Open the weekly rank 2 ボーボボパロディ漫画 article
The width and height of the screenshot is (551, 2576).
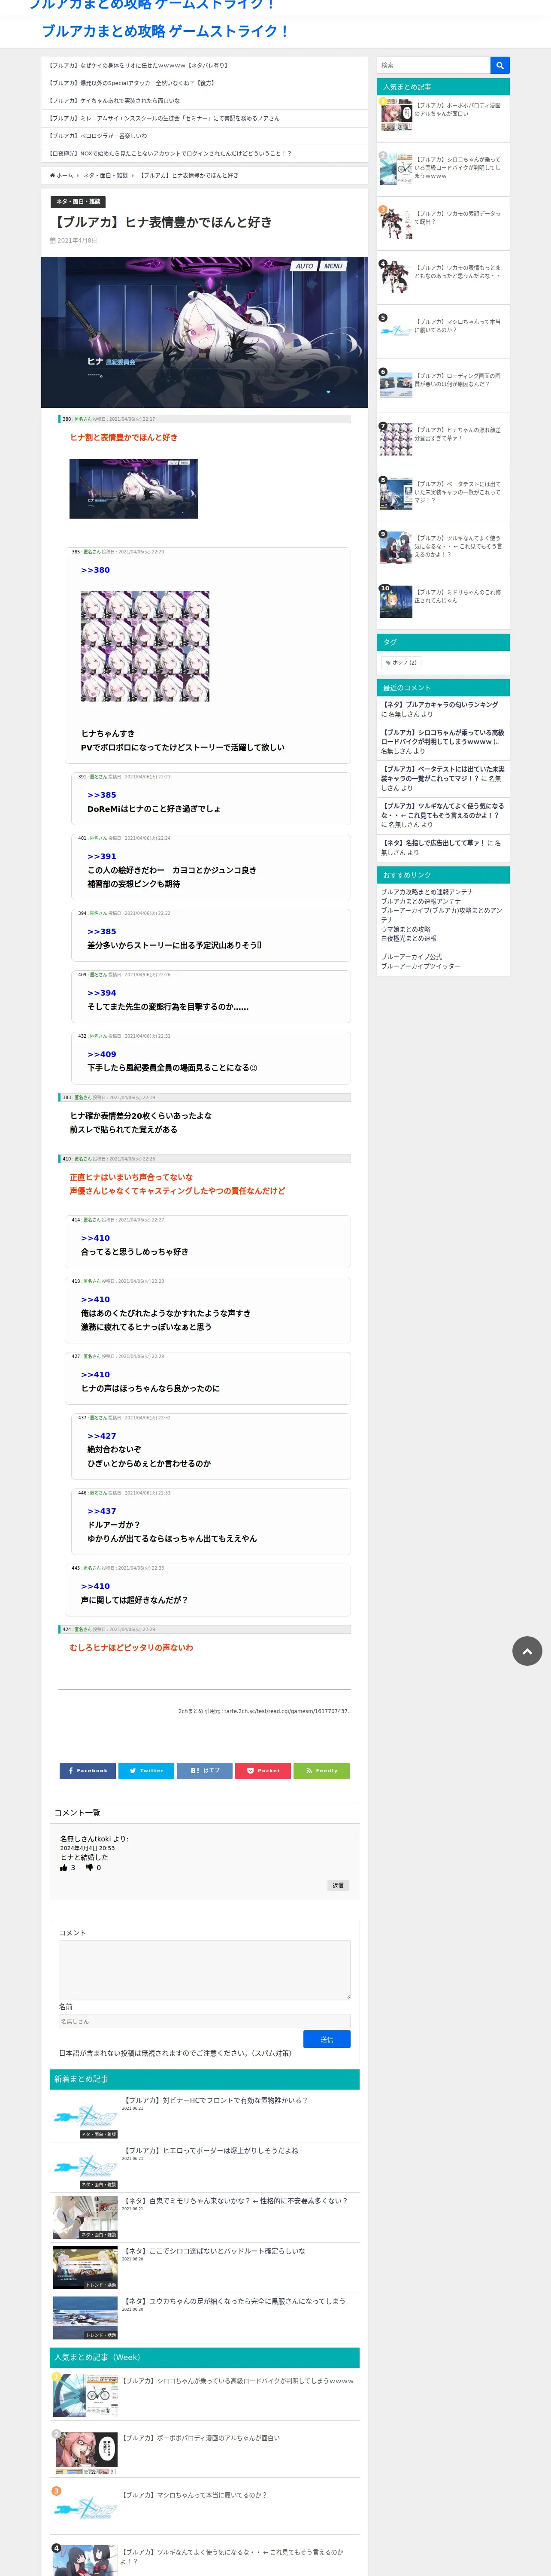click(201, 2438)
